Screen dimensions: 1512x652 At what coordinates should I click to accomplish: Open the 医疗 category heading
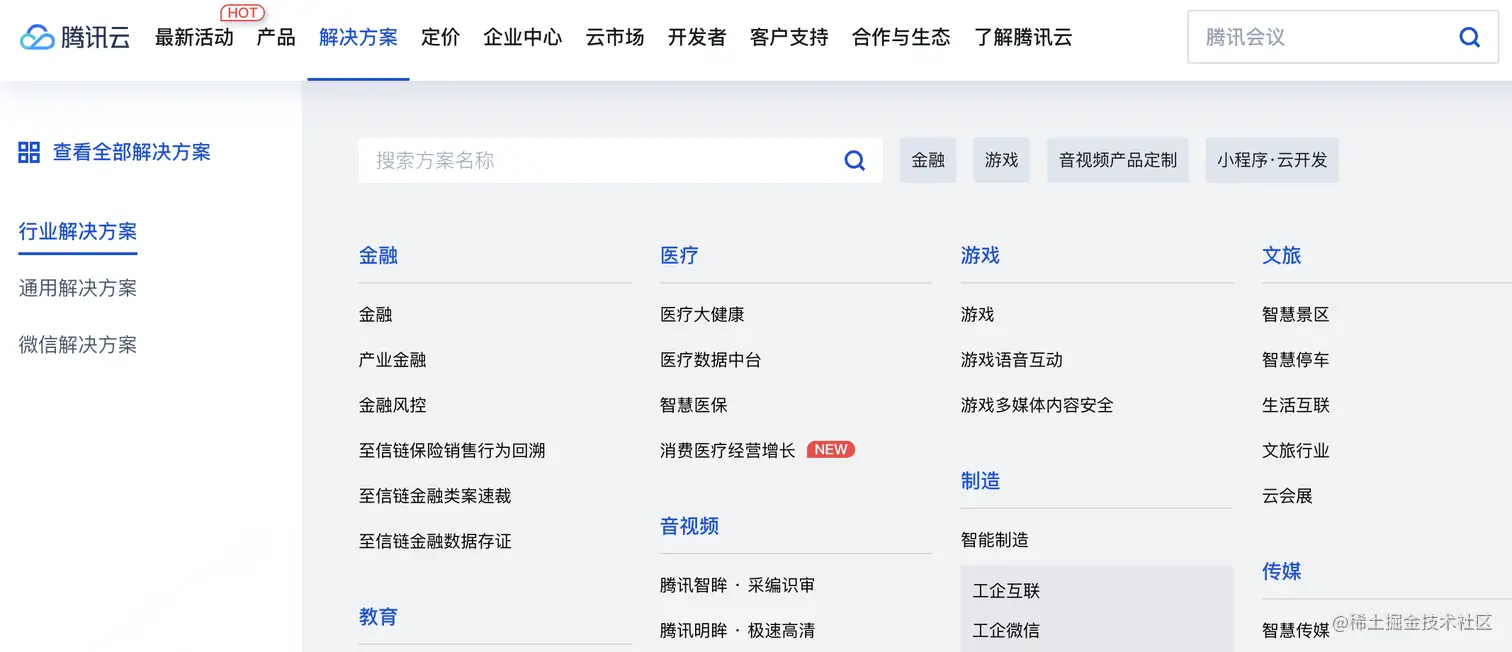coord(679,255)
